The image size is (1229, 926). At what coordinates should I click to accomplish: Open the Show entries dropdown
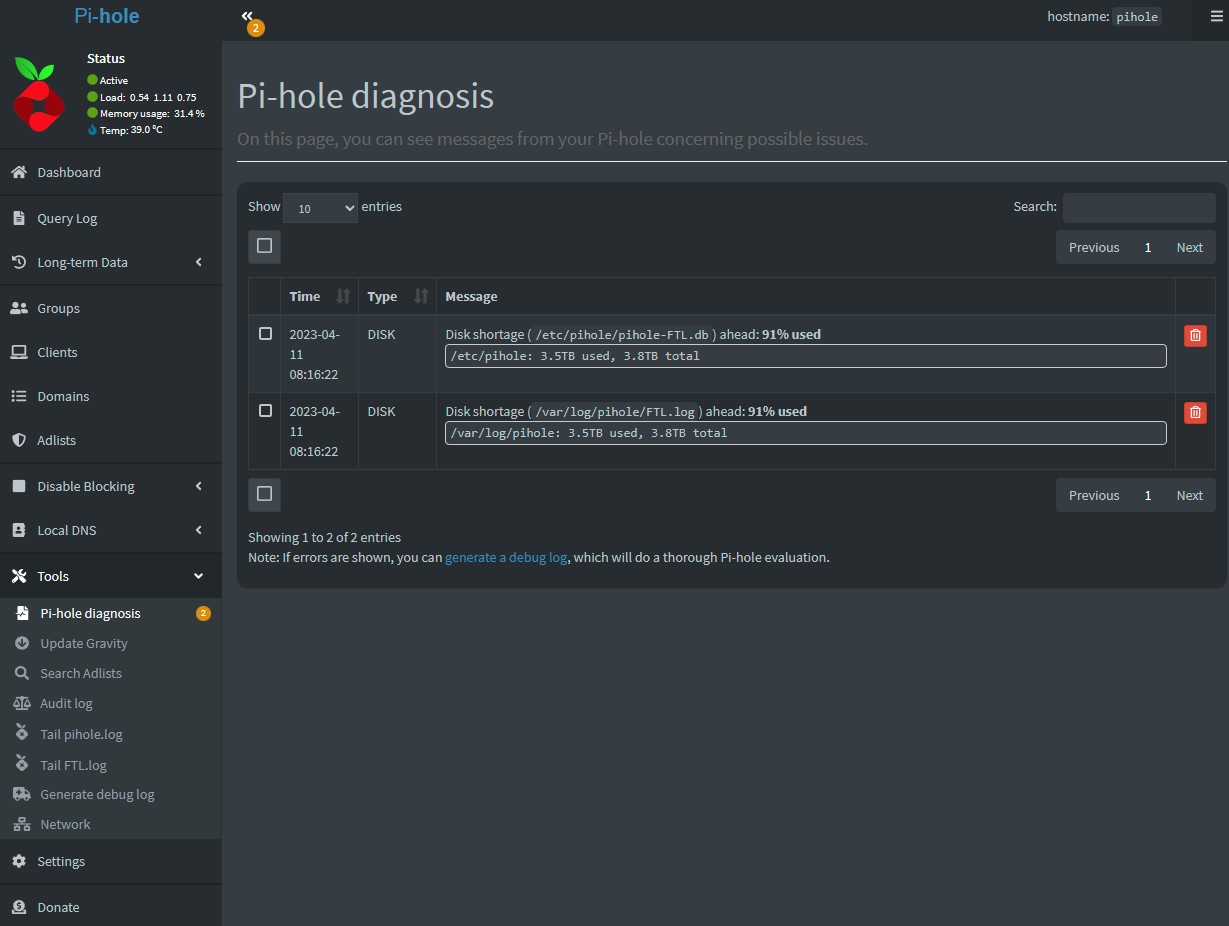pos(320,208)
